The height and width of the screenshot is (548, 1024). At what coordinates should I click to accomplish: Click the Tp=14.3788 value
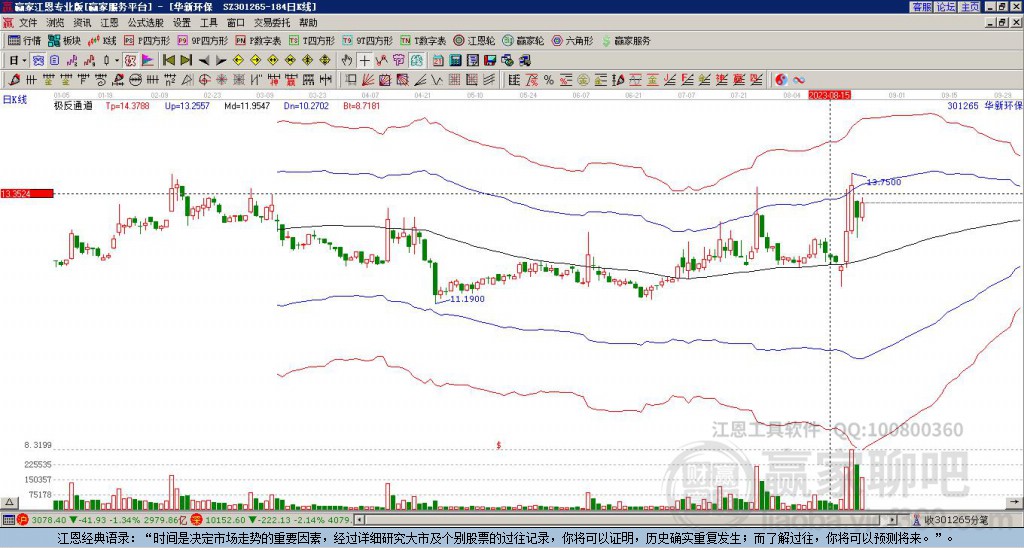click(127, 105)
